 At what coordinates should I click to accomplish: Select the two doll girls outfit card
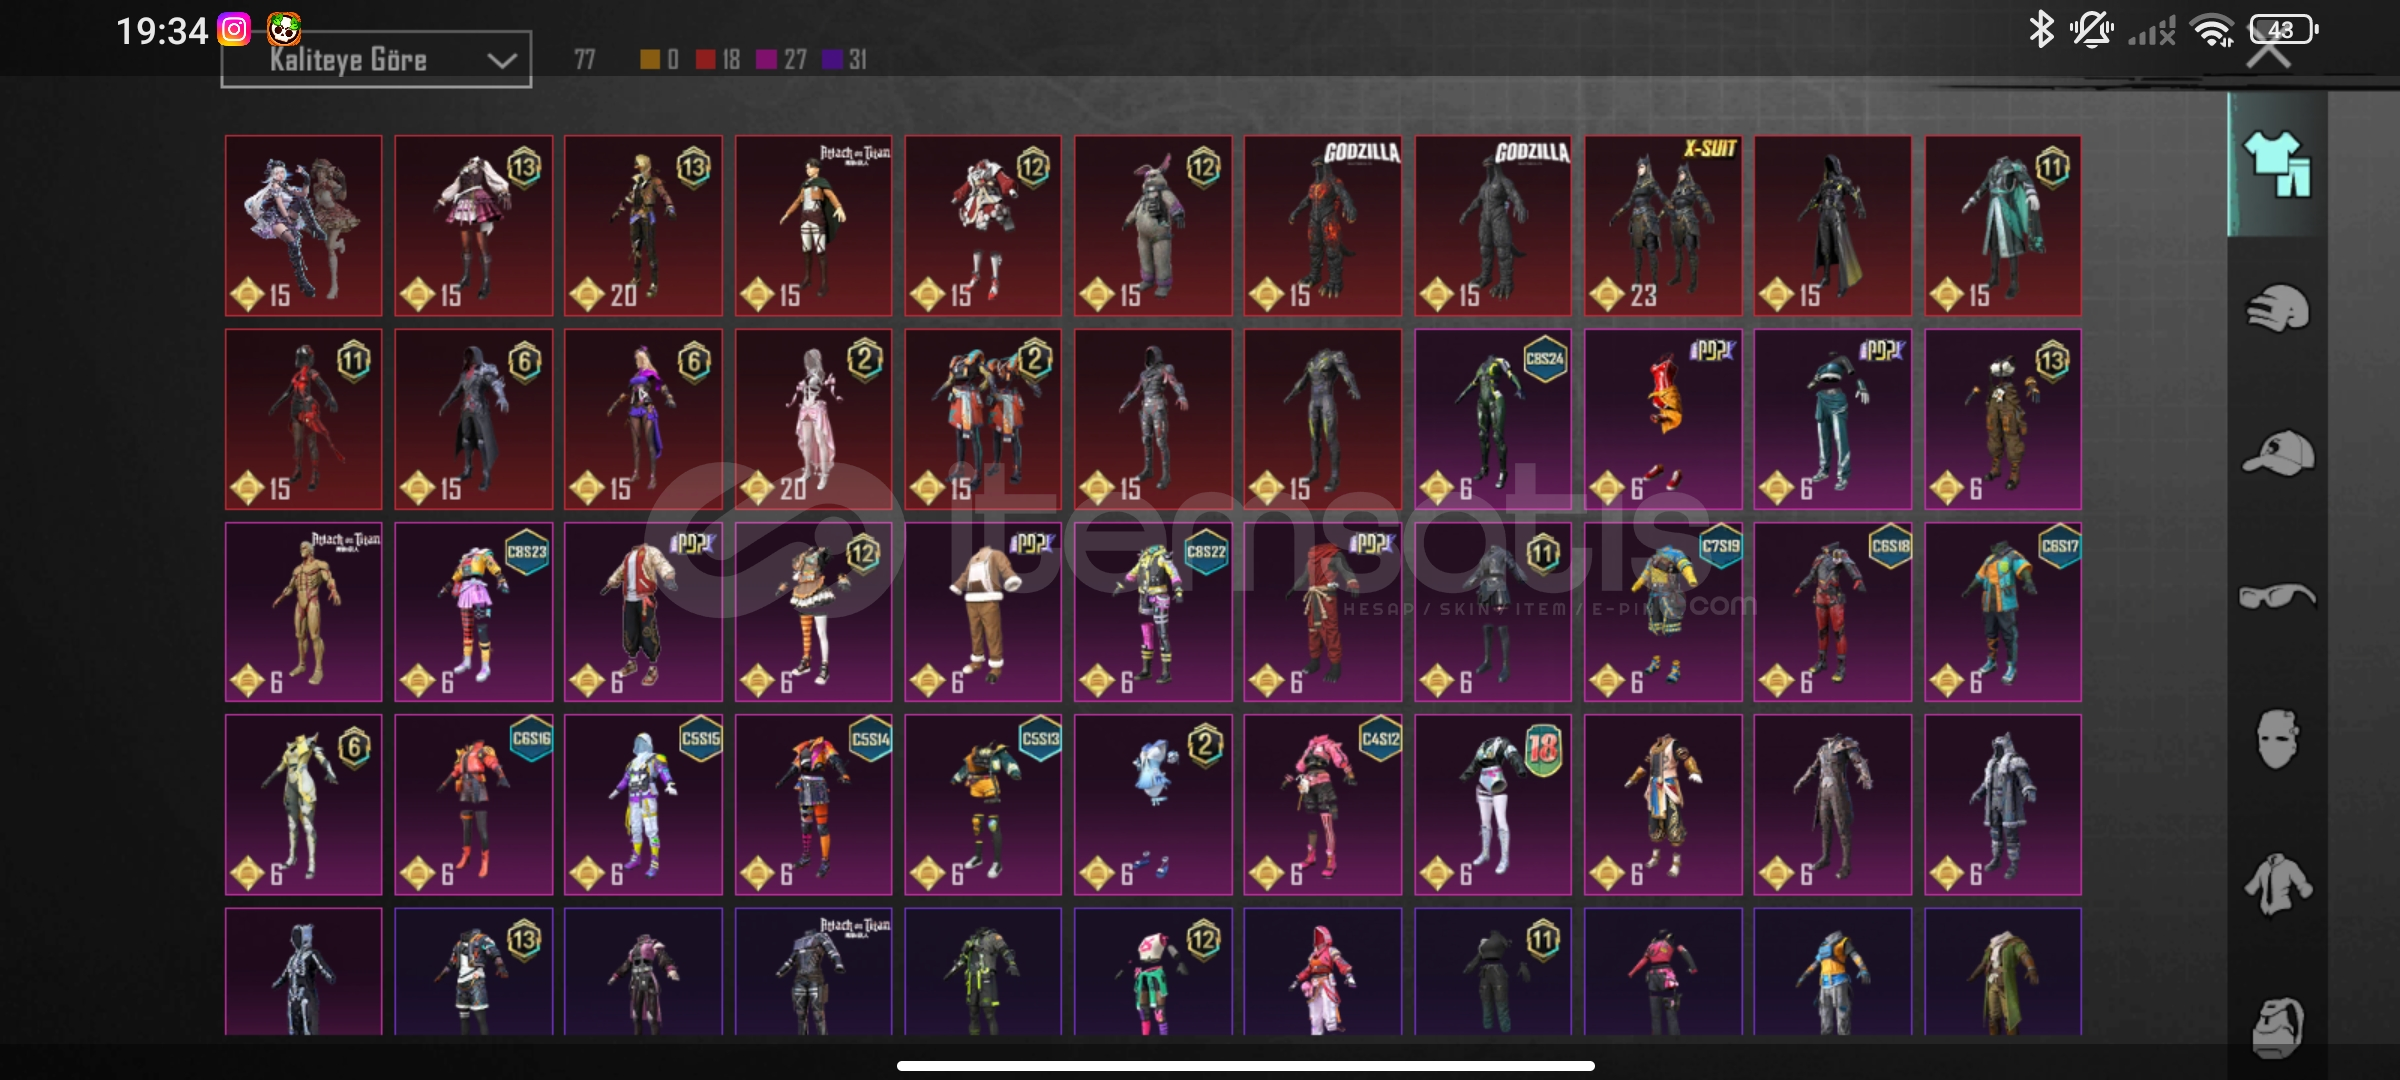[303, 226]
